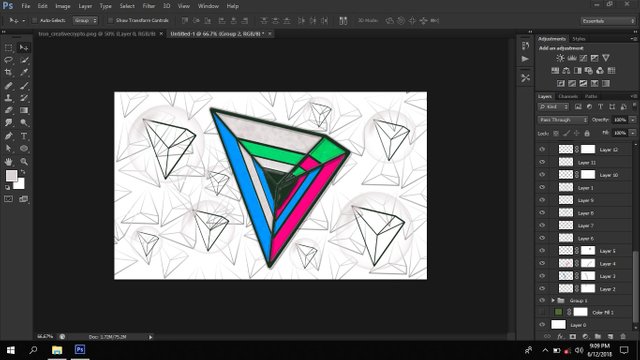Viewport: 640px width, 360px height.
Task: Click the foreground color swatch
Action: 11,176
